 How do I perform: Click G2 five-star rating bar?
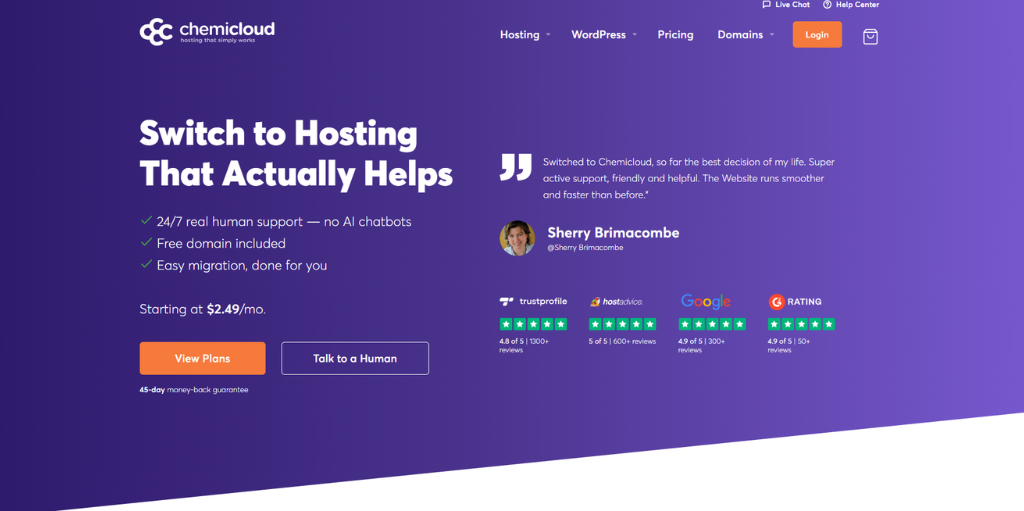pos(801,324)
